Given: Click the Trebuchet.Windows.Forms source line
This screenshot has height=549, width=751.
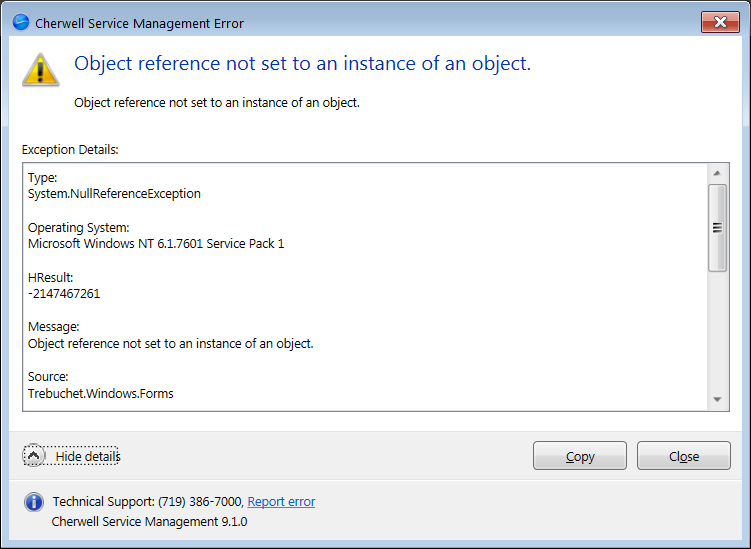Looking at the screenshot, I should pos(101,394).
